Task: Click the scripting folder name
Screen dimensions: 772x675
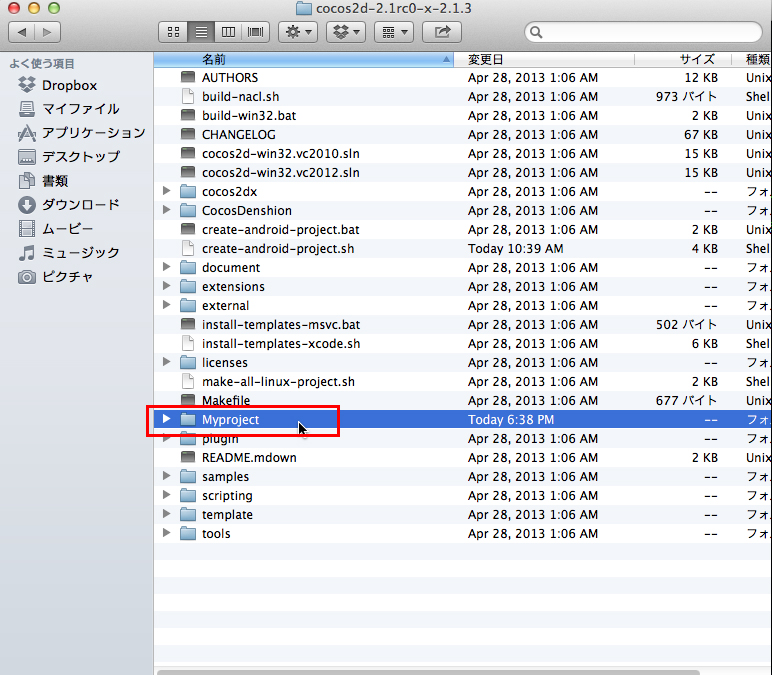Action: (x=227, y=495)
